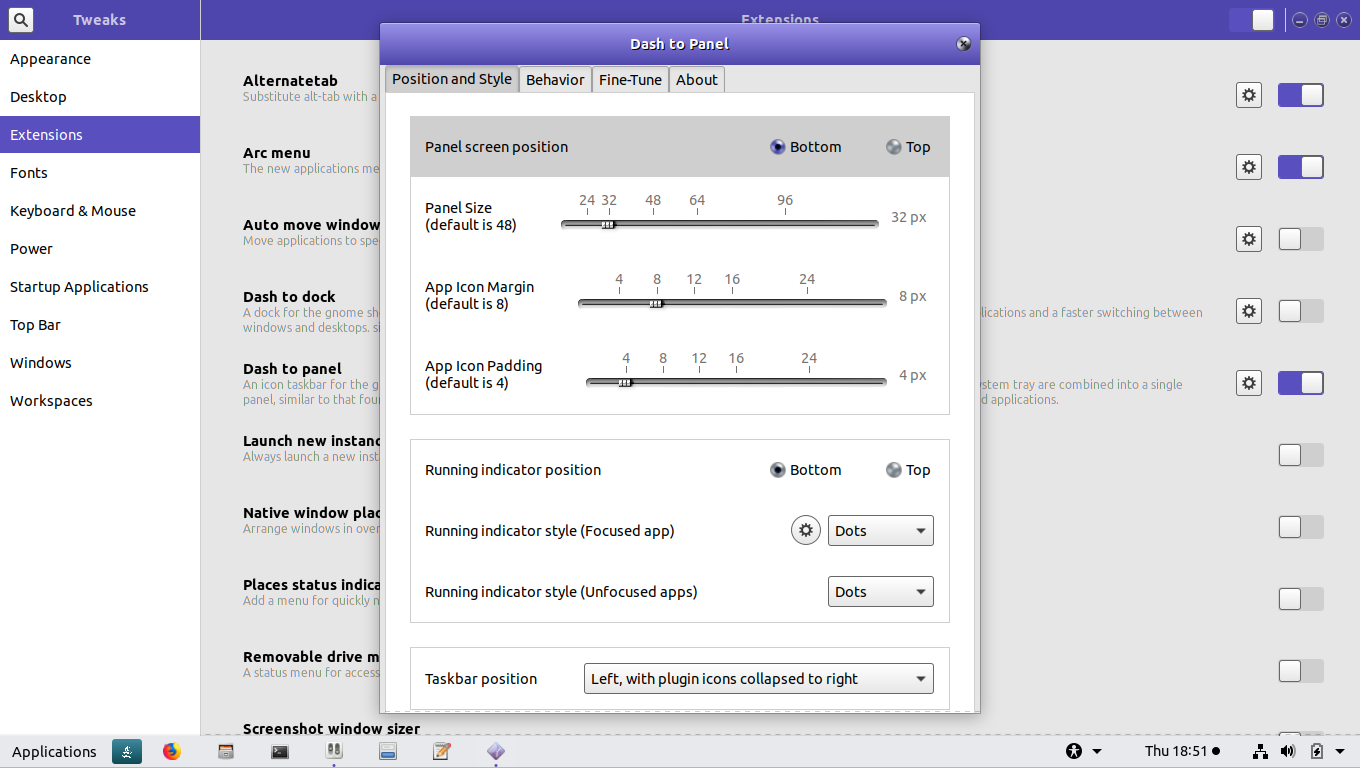
Task: Enable the Places status indicator switch
Action: tap(1301, 599)
